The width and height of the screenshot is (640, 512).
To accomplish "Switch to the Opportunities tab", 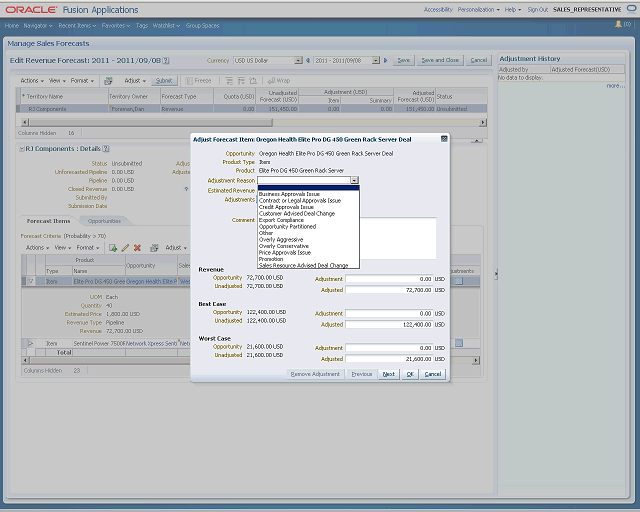I will (x=104, y=221).
